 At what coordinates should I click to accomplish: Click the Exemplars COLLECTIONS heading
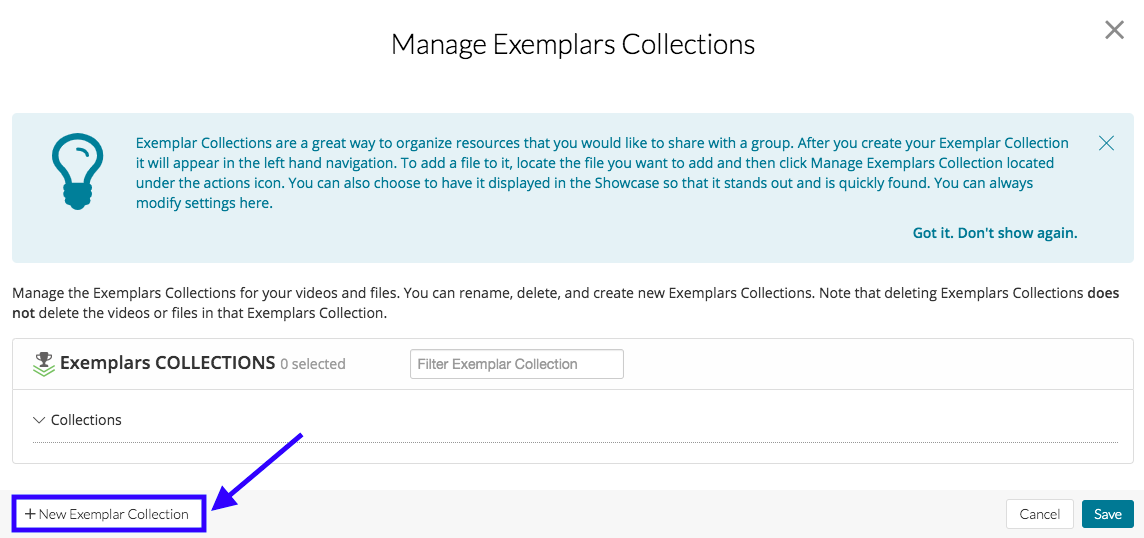[x=167, y=363]
